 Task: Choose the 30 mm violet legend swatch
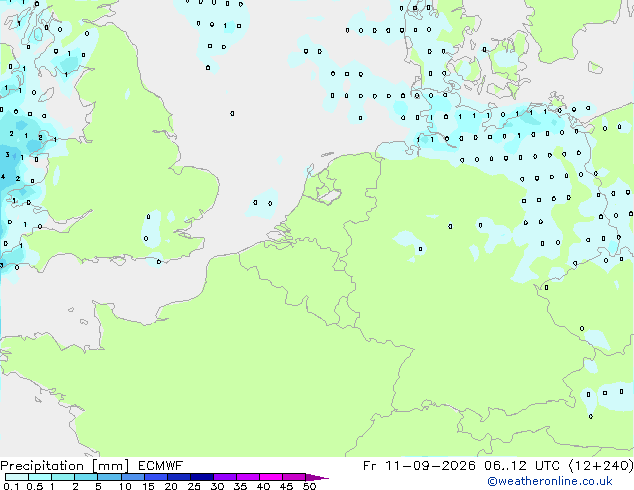point(225,477)
